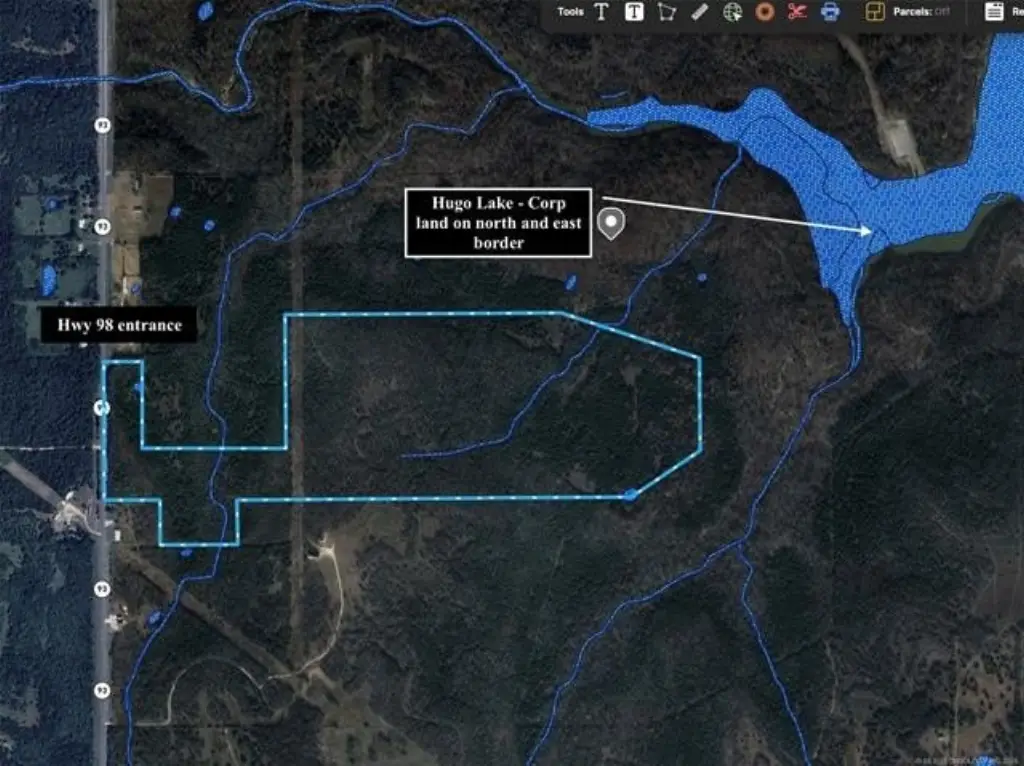Select the boxed text label tool

click(634, 12)
